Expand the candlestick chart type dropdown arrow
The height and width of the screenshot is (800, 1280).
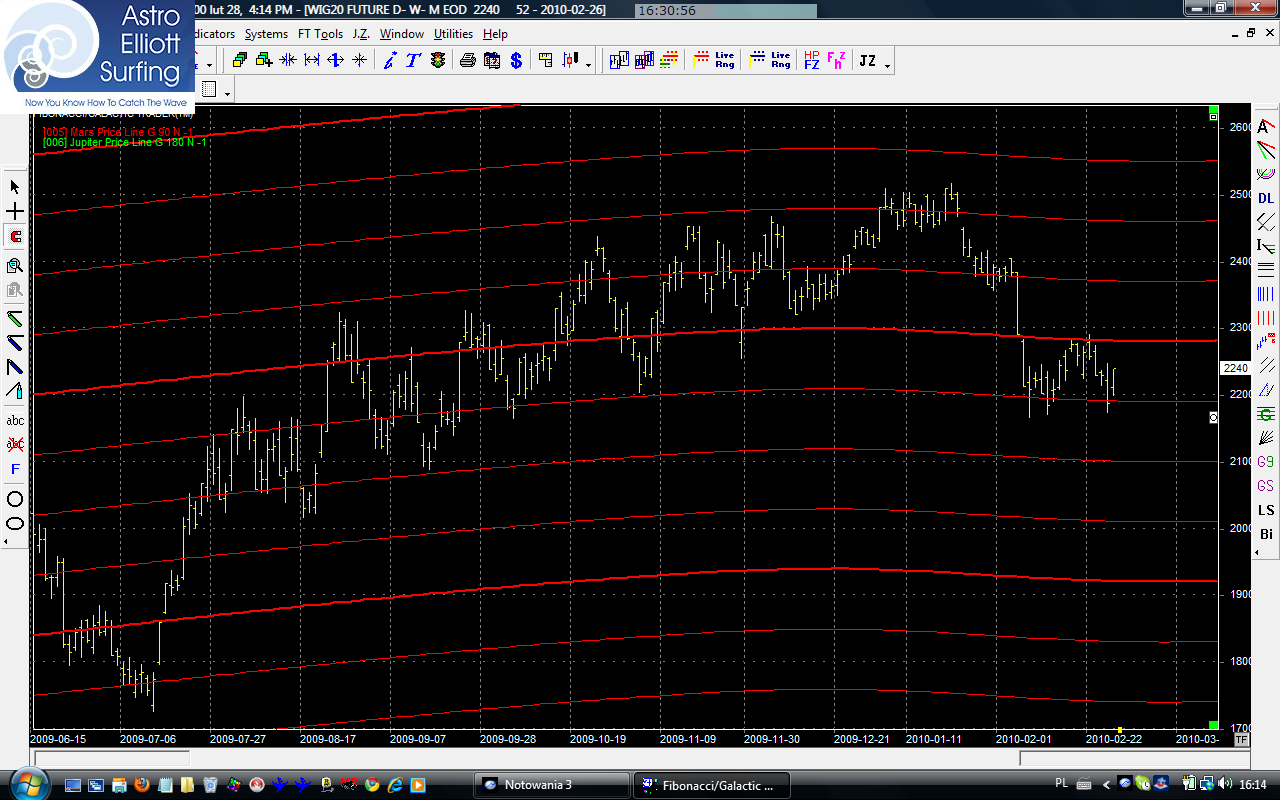click(x=588, y=63)
